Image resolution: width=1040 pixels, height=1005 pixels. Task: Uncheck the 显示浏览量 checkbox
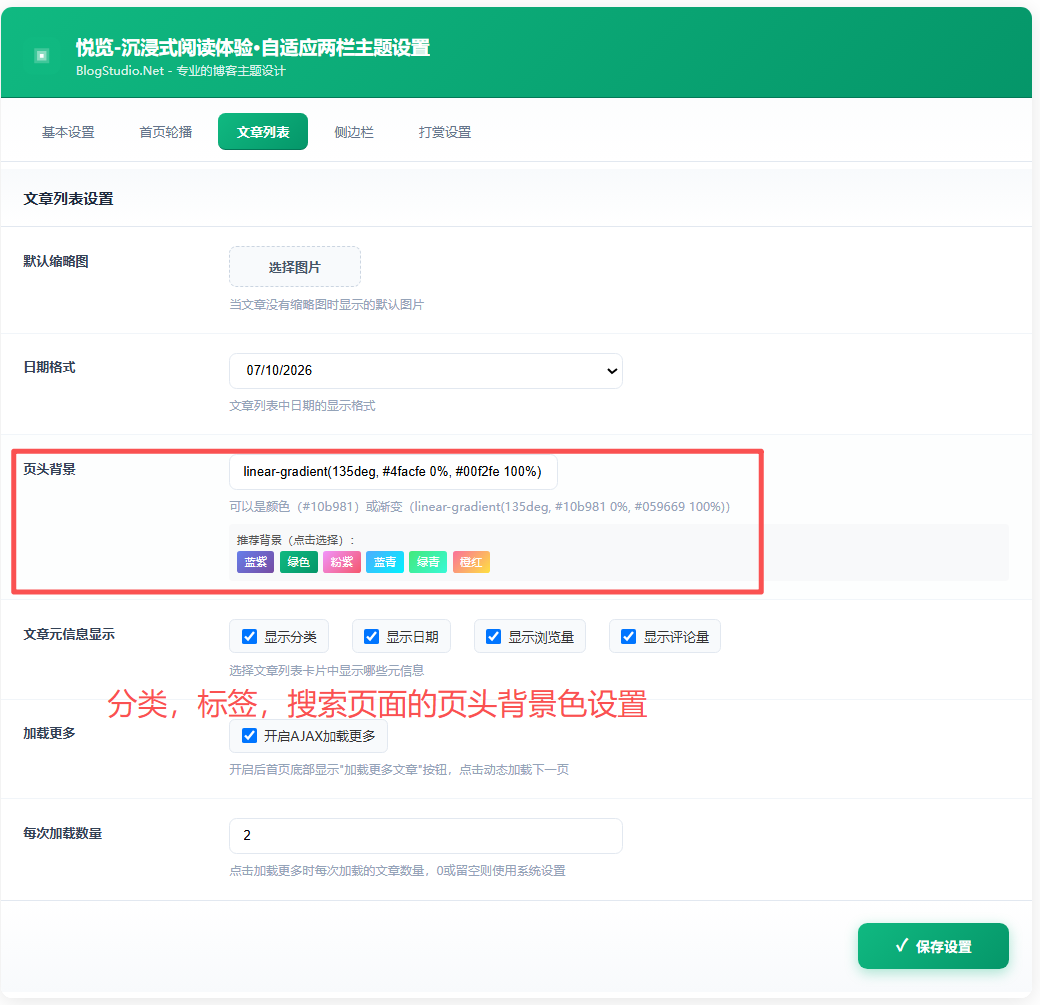493,637
